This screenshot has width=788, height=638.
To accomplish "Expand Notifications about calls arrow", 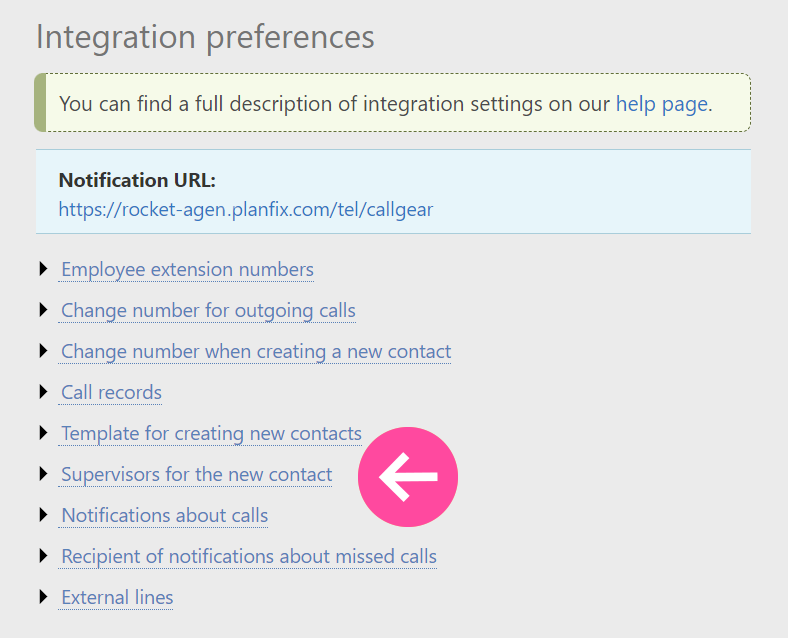I will pyautogui.click(x=43, y=515).
